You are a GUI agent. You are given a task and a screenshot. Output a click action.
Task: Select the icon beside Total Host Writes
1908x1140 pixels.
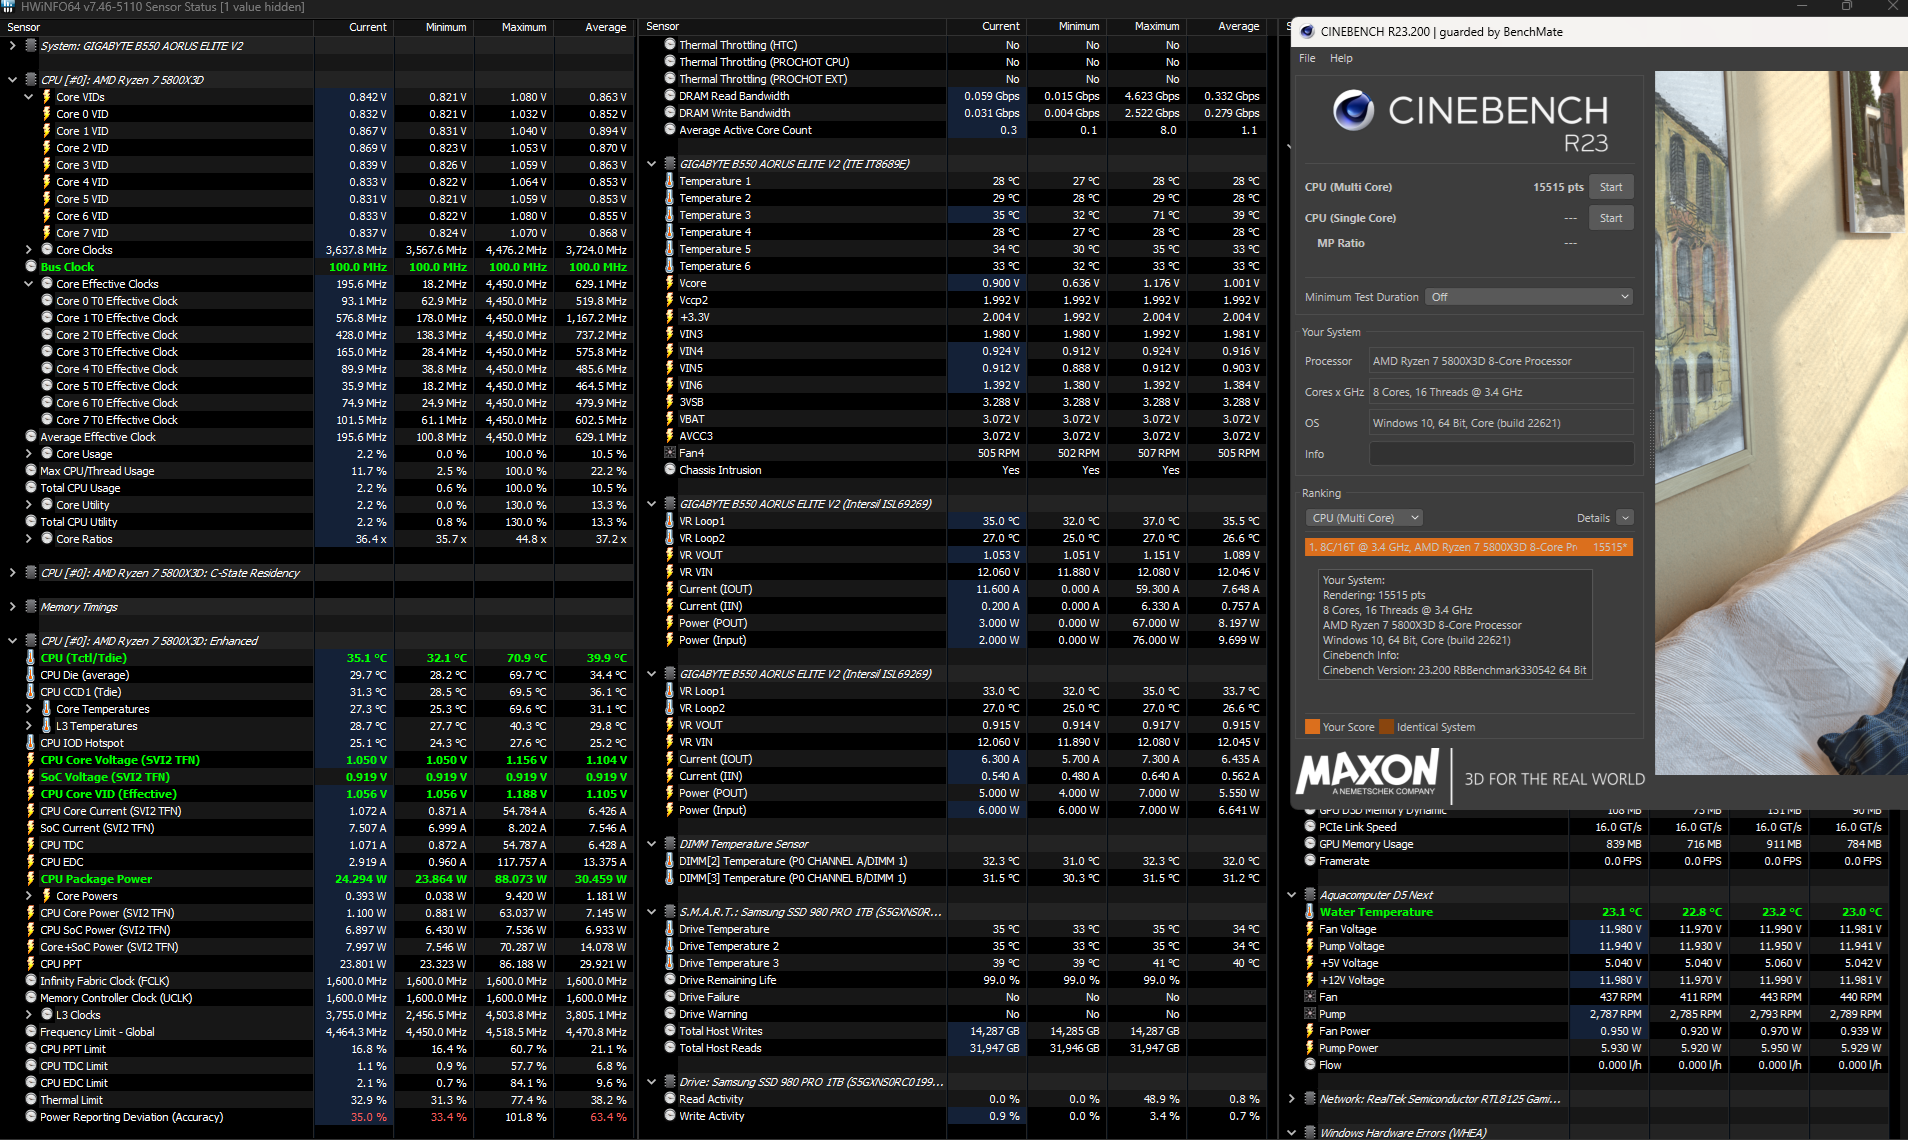coord(670,1031)
